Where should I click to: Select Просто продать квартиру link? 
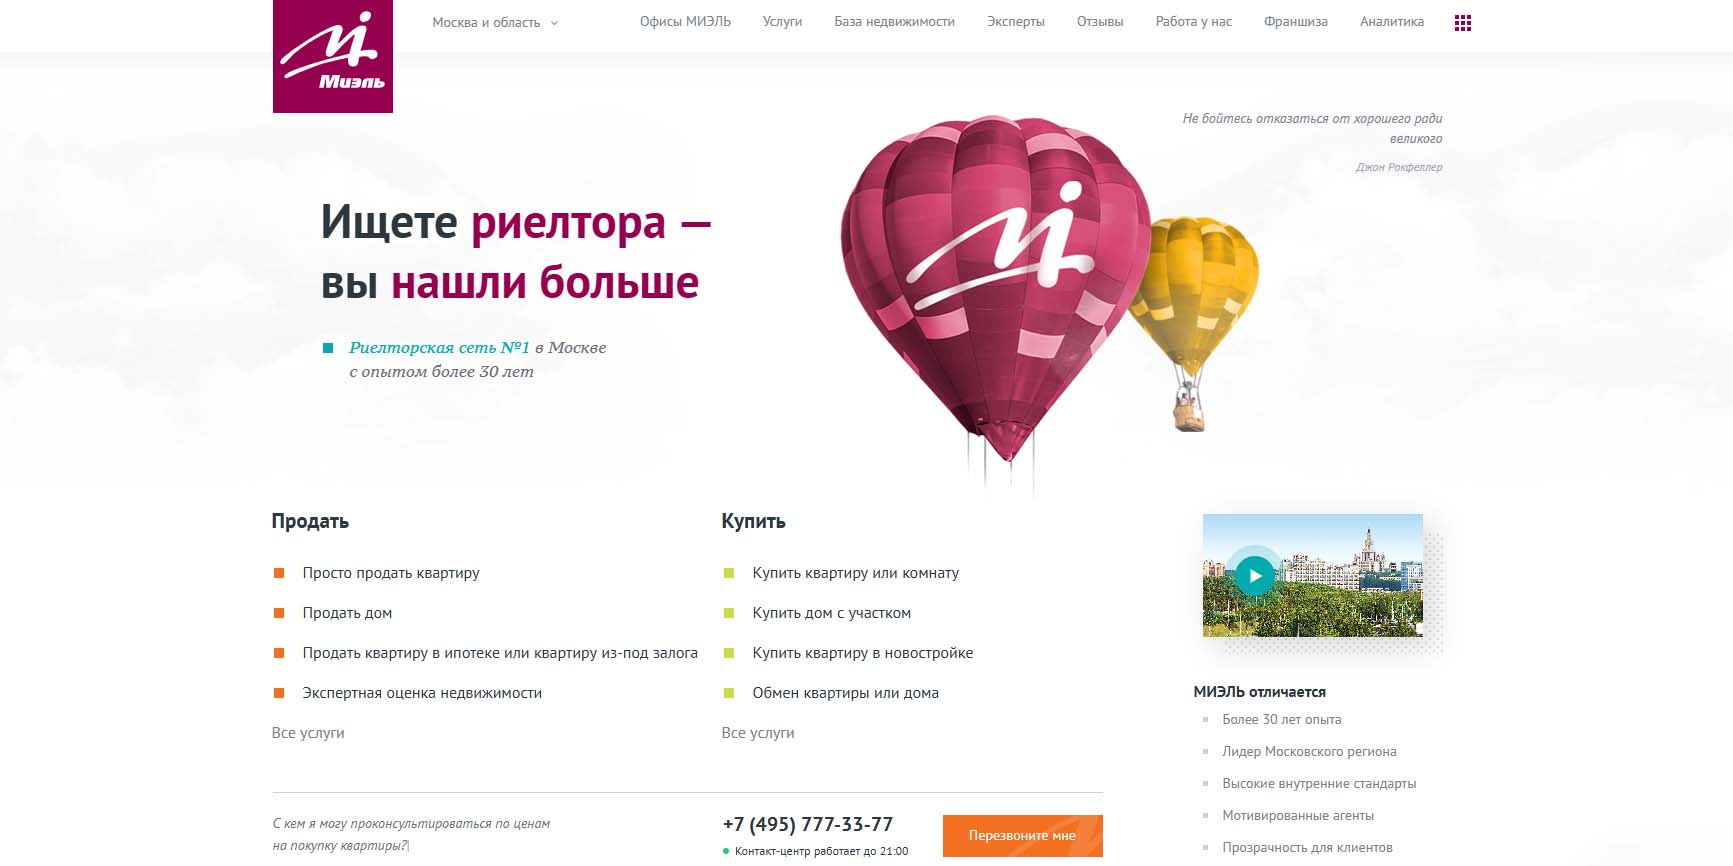tap(391, 573)
